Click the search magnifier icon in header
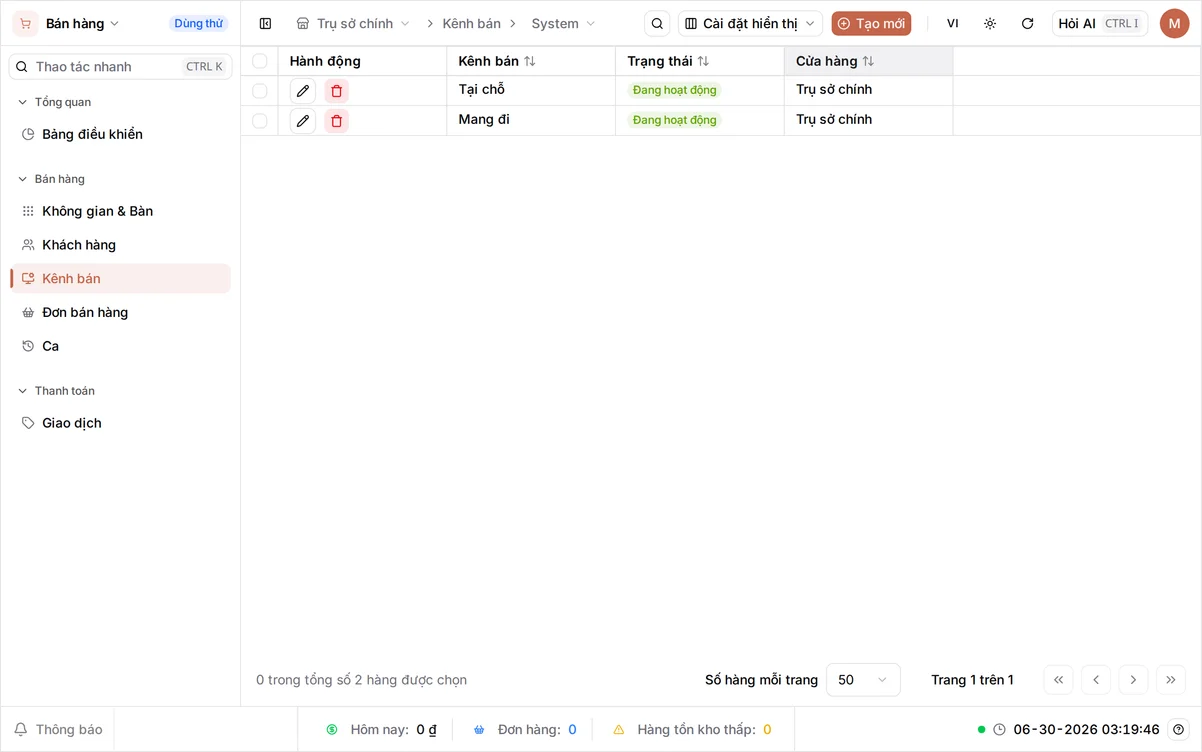 [657, 23]
